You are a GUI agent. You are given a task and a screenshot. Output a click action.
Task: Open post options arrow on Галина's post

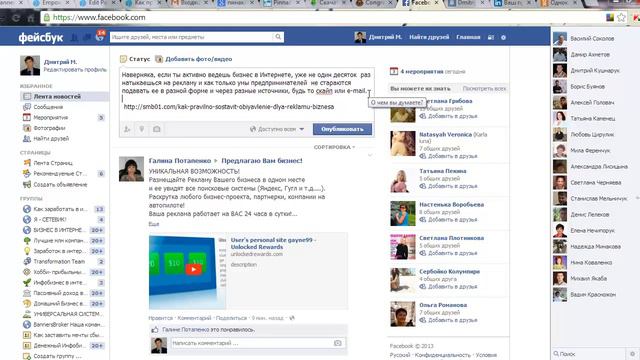tap(370, 156)
